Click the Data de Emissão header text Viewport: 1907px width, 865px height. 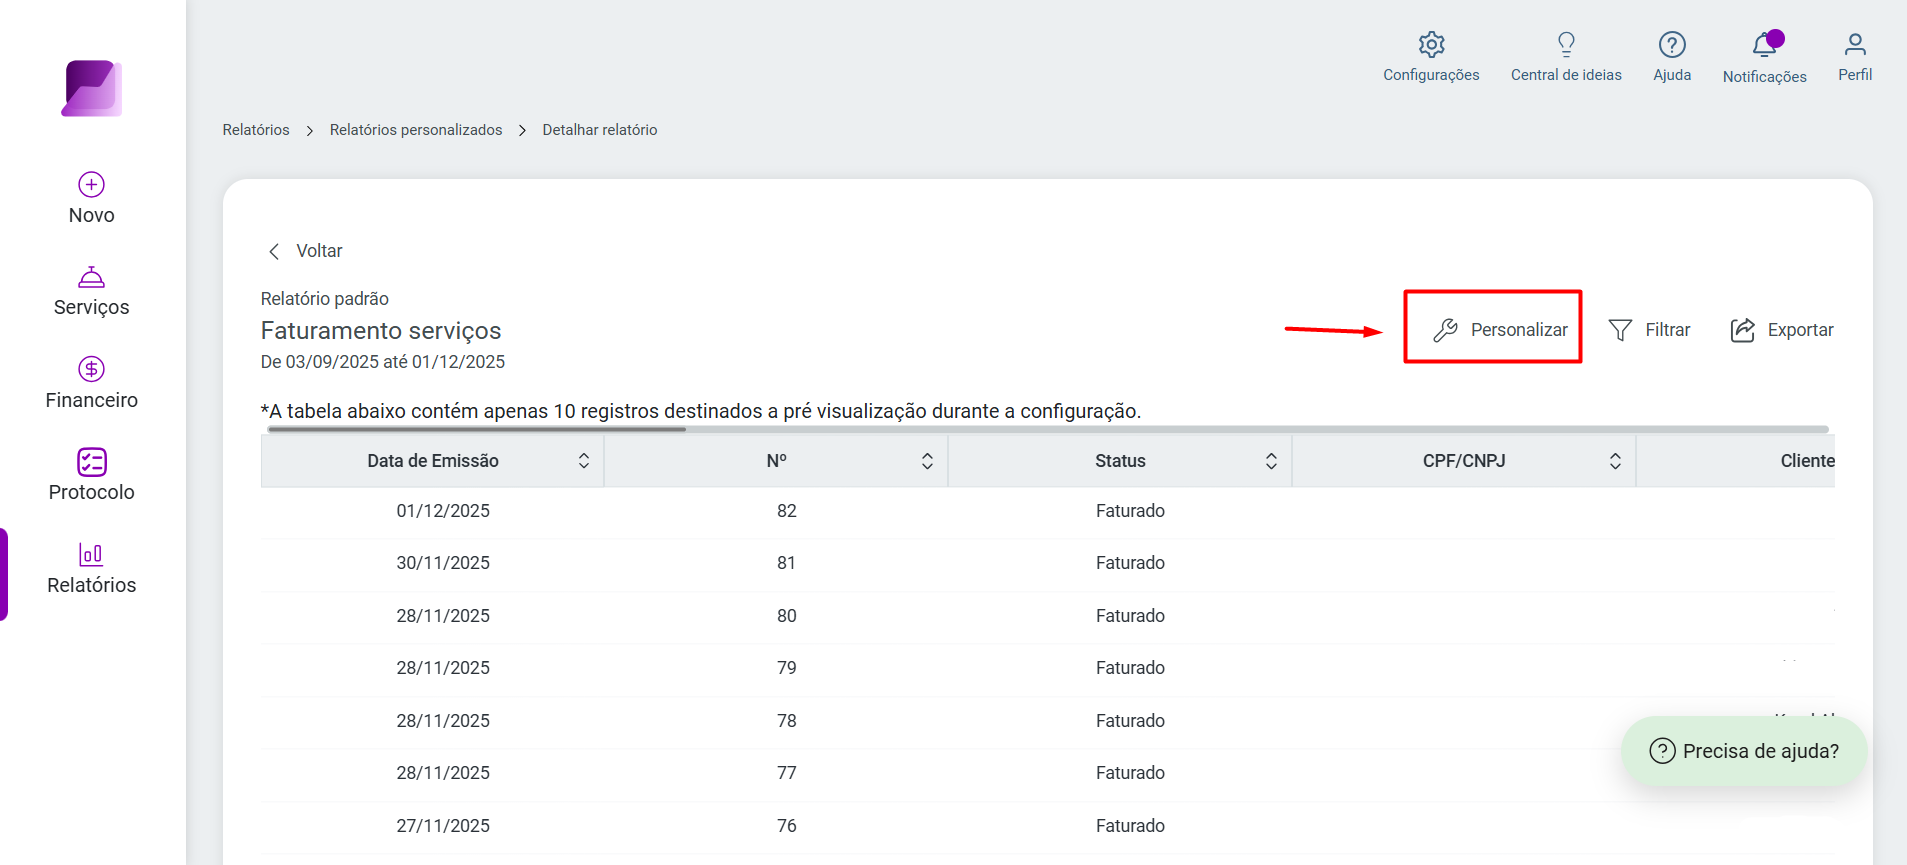(x=433, y=461)
